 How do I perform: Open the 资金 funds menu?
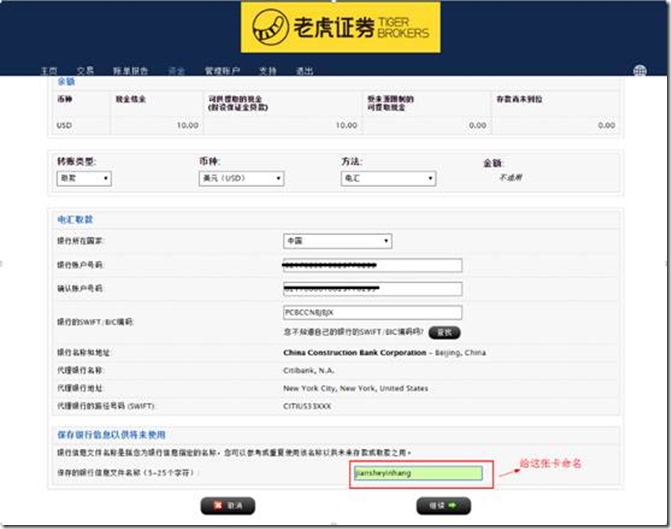177,71
